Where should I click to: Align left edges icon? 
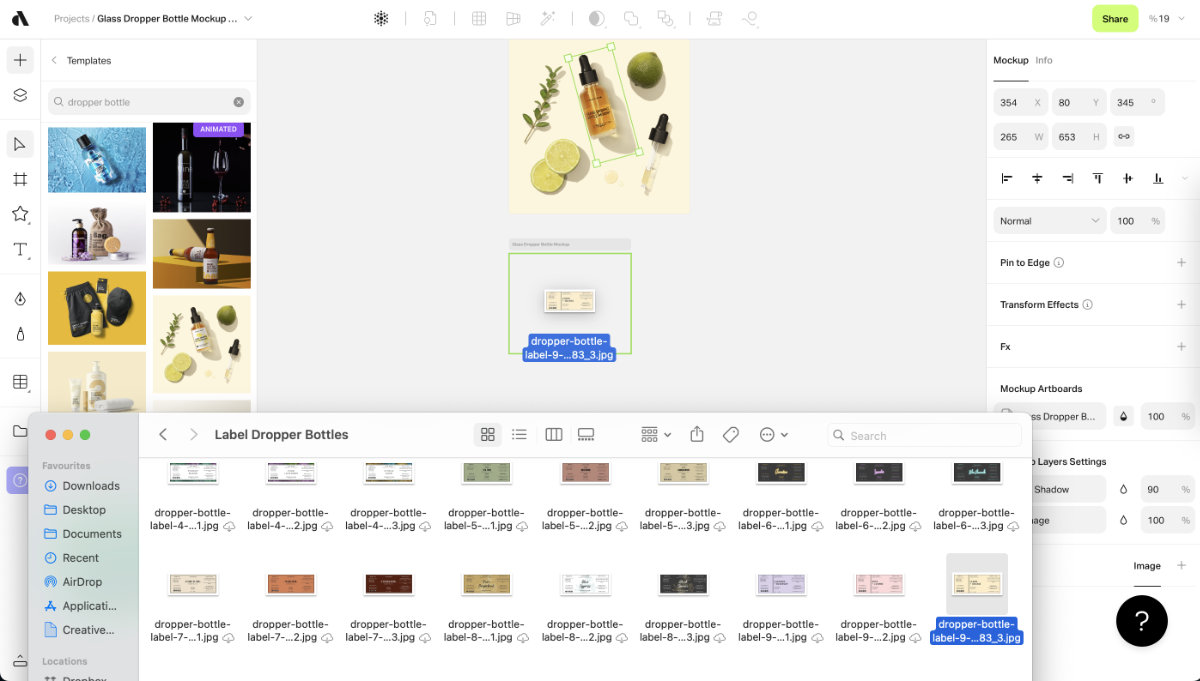pos(1007,178)
